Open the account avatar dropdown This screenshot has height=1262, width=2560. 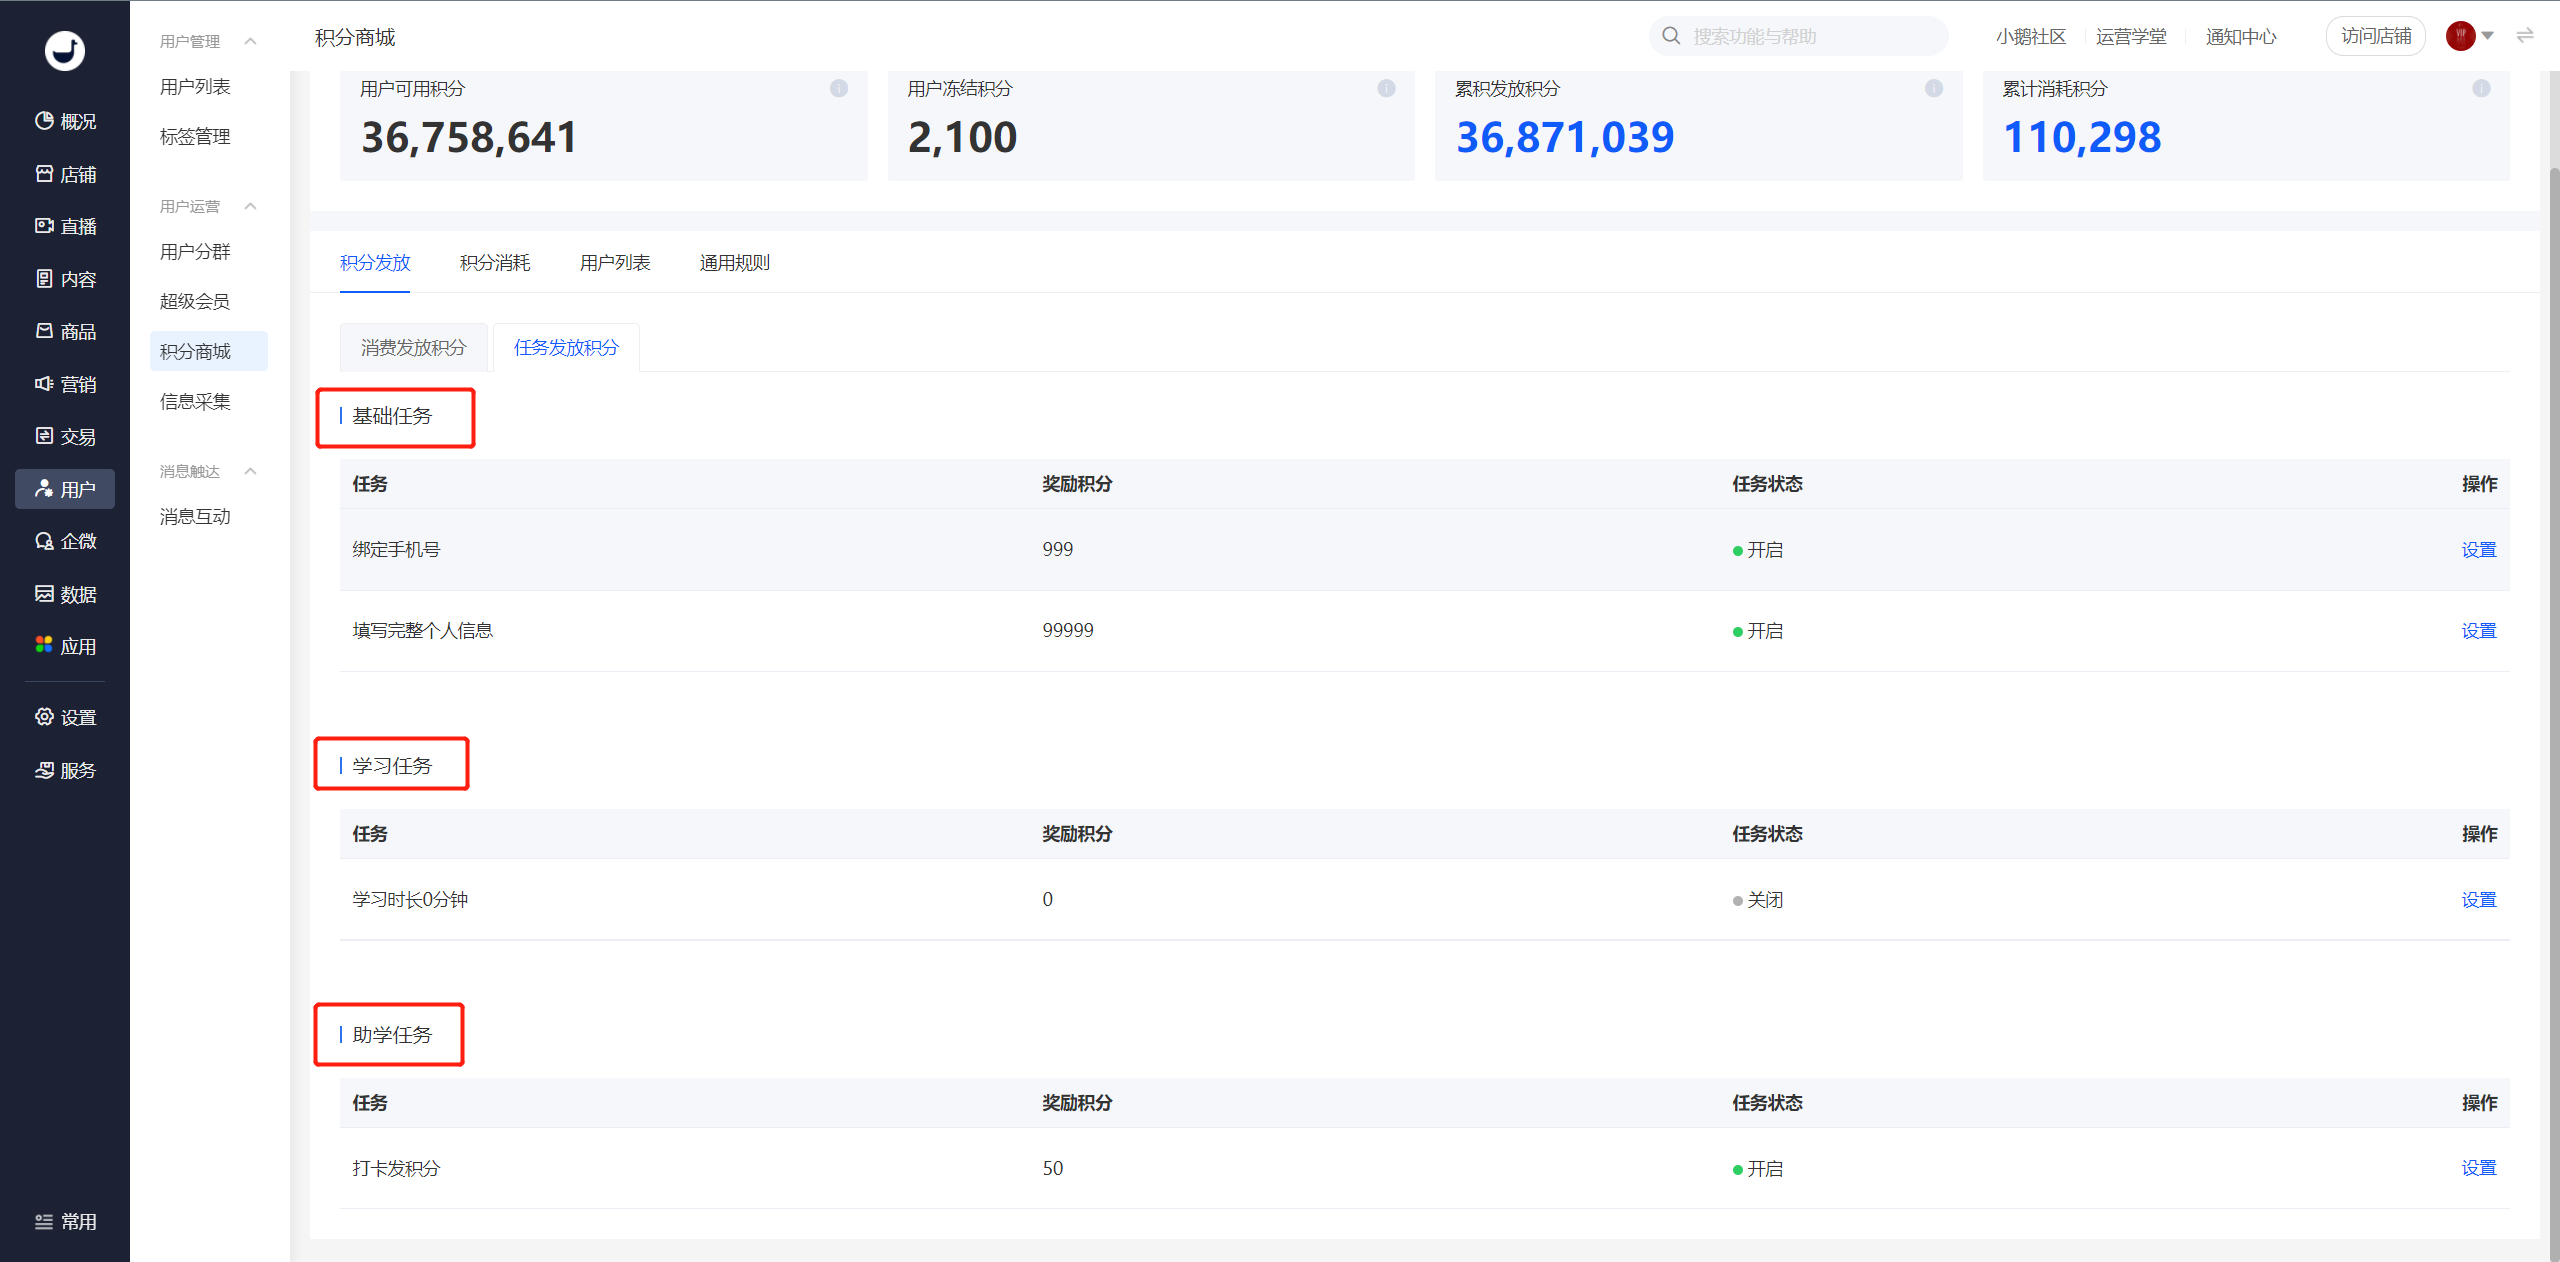pos(2469,36)
